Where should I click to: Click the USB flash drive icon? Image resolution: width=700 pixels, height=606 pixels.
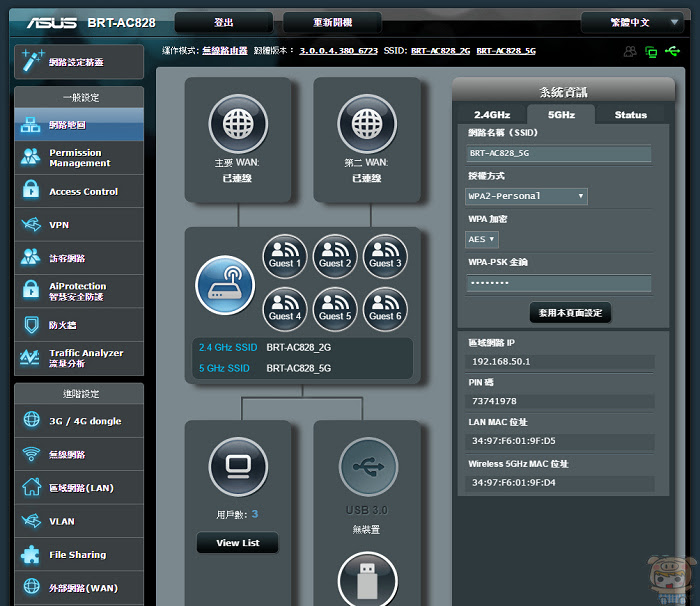click(x=367, y=581)
